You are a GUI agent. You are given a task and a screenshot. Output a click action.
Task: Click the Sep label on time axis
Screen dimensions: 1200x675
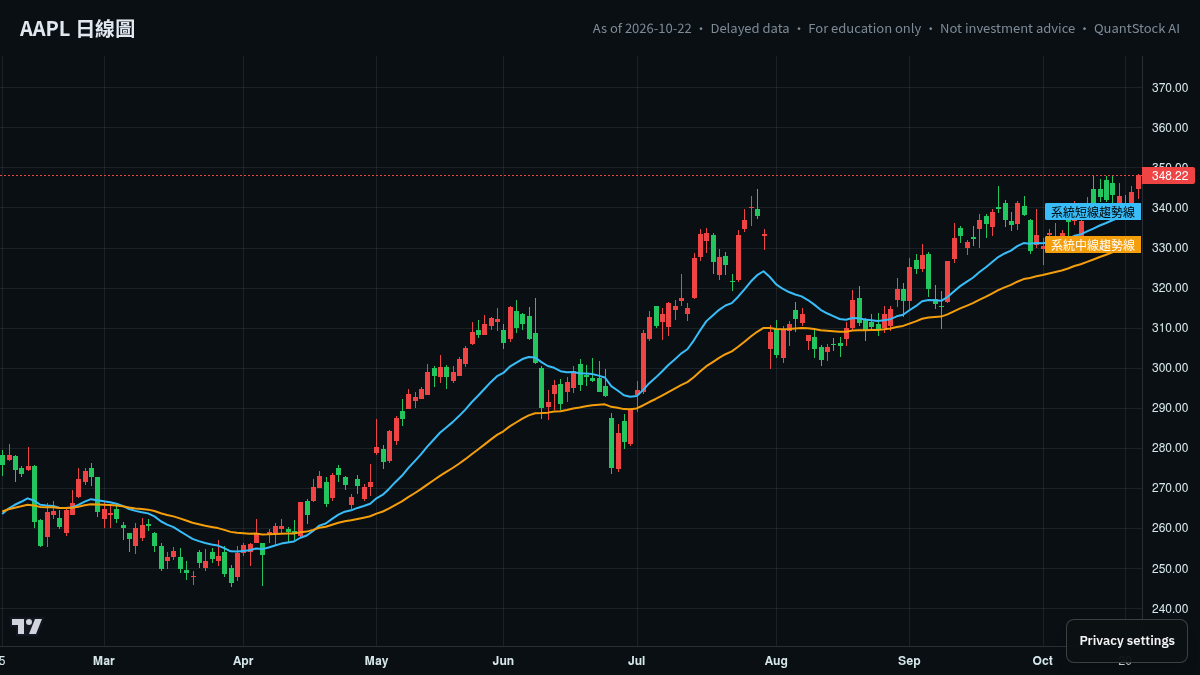[909, 661]
